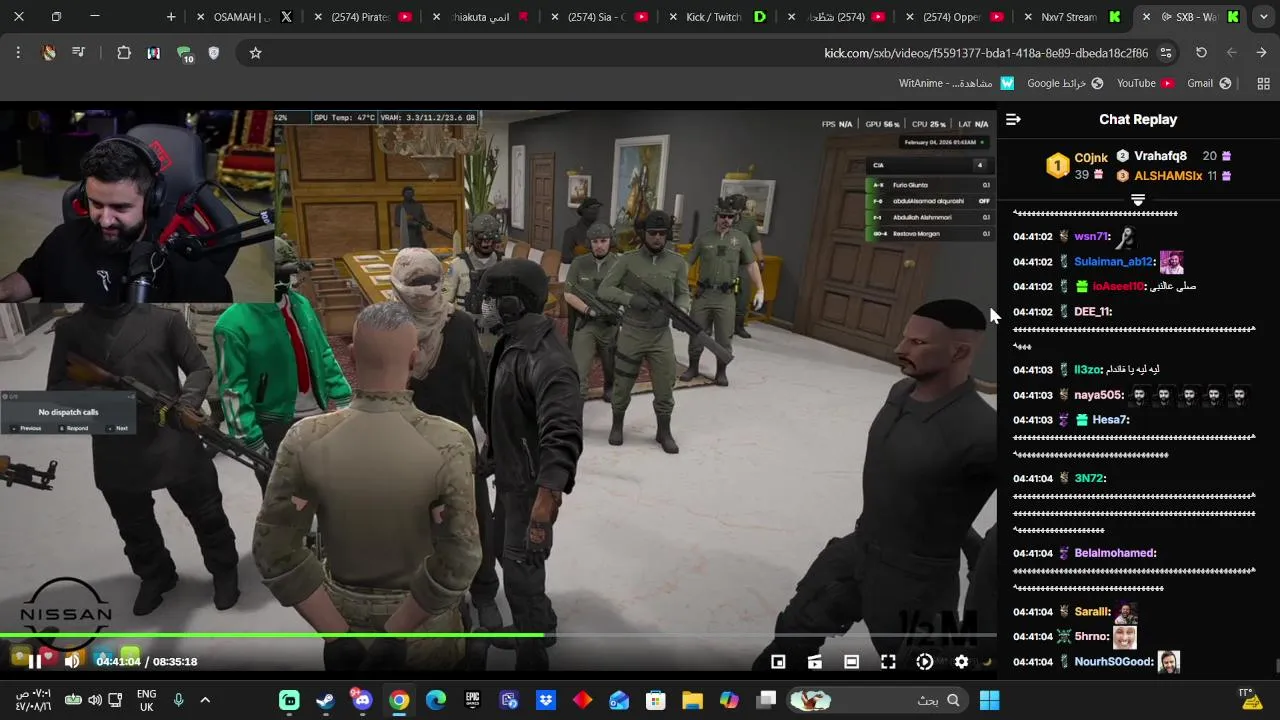
Task: Reload the current page
Action: click(1201, 53)
